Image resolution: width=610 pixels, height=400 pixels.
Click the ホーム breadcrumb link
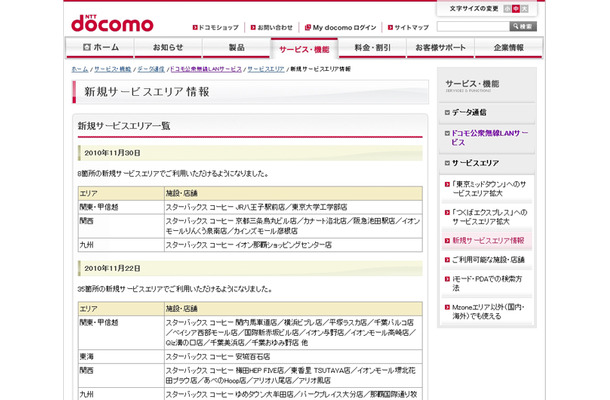click(80, 69)
